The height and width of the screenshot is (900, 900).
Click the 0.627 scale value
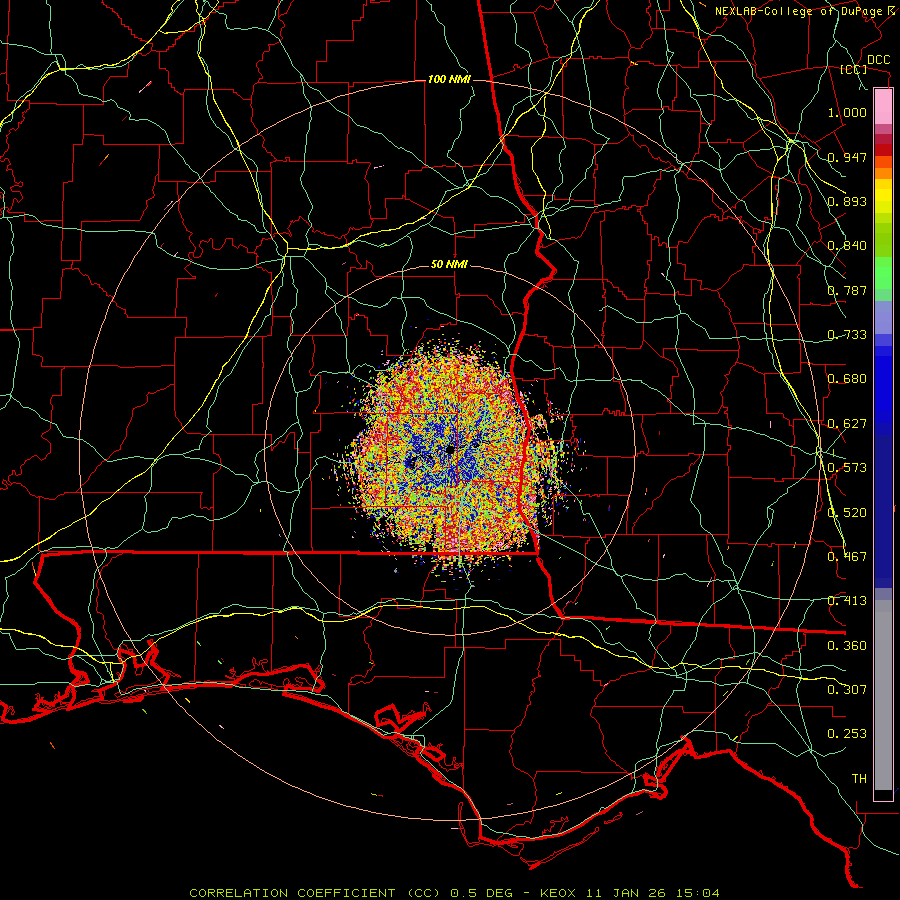(847, 424)
